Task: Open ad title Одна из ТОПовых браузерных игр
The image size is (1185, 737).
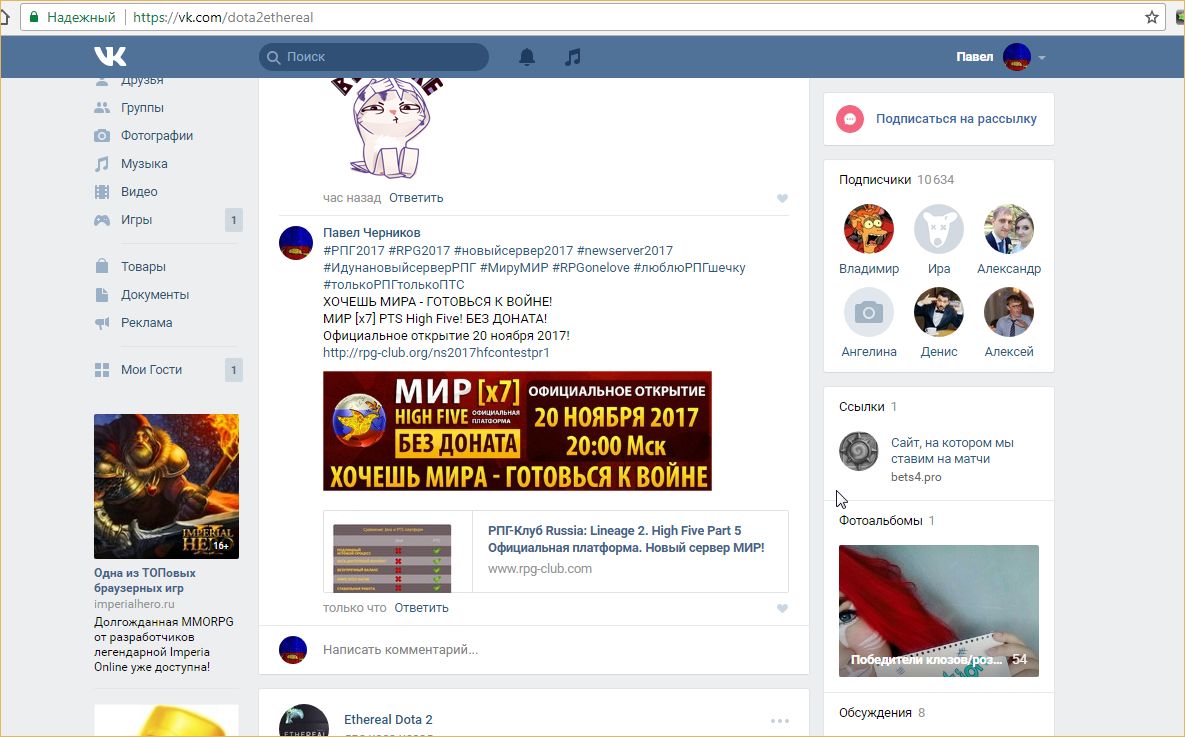Action: coord(144,581)
